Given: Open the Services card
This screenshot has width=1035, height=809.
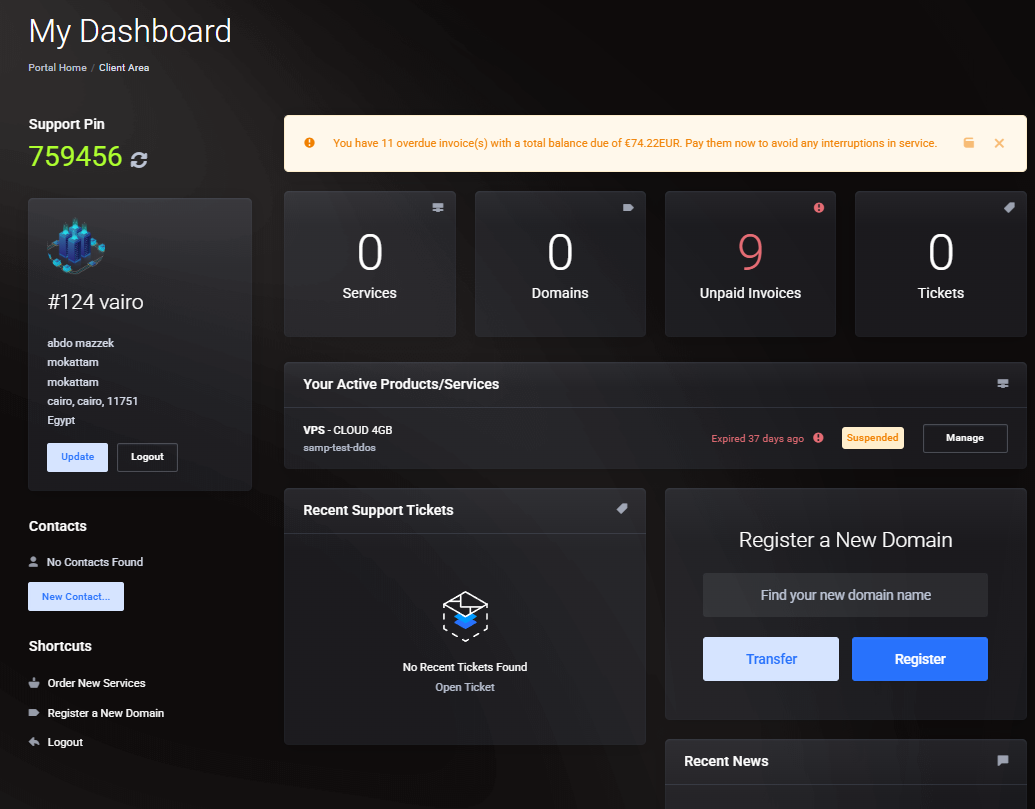Looking at the screenshot, I should coord(370,264).
